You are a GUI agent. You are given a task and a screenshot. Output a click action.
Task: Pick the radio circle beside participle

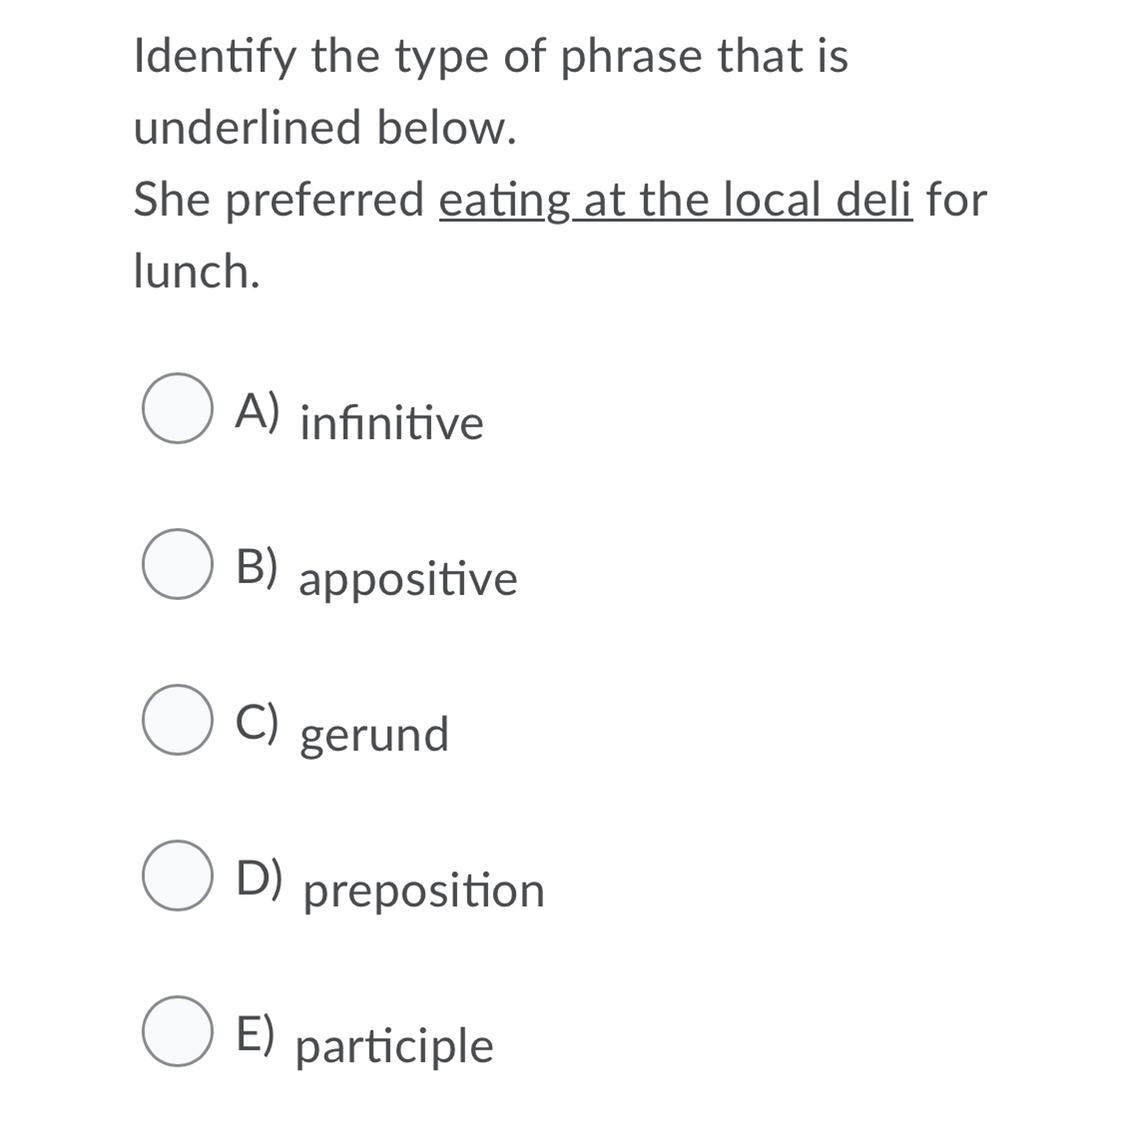(177, 1031)
